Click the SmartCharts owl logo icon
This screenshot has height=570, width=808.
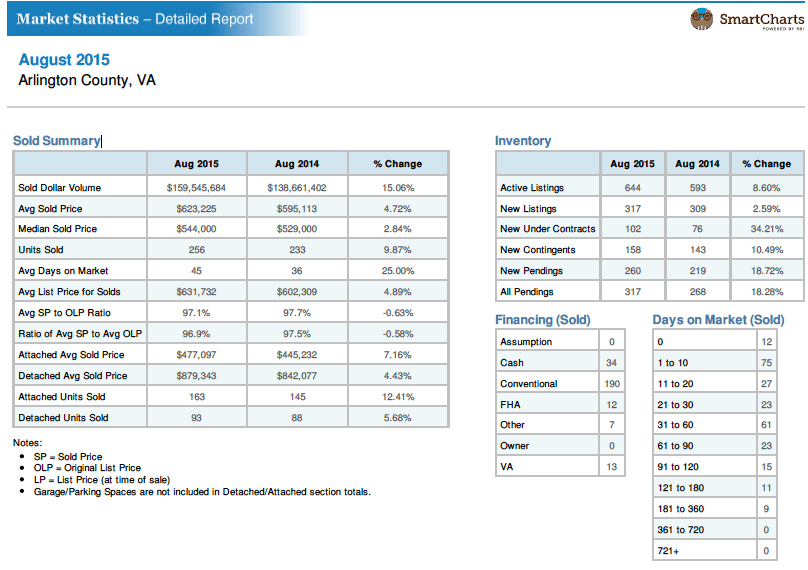coord(703,18)
